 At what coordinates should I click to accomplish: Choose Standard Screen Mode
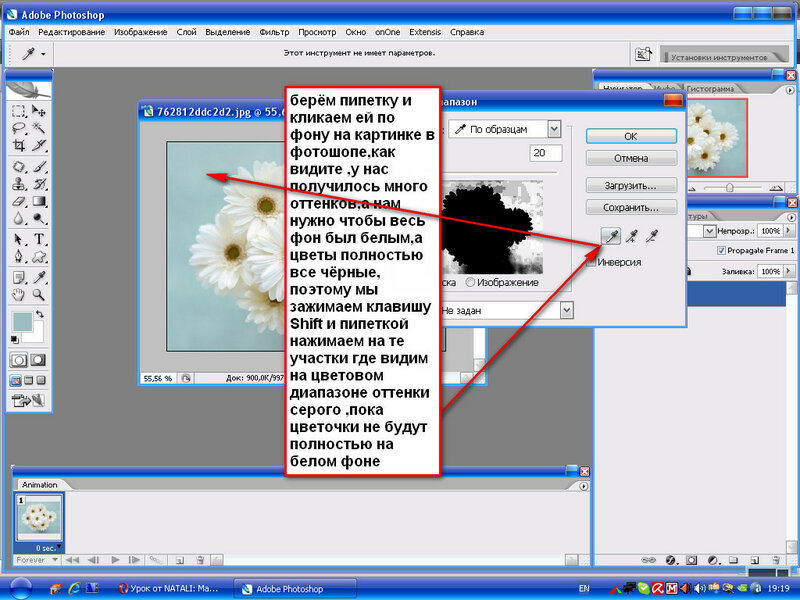16,380
